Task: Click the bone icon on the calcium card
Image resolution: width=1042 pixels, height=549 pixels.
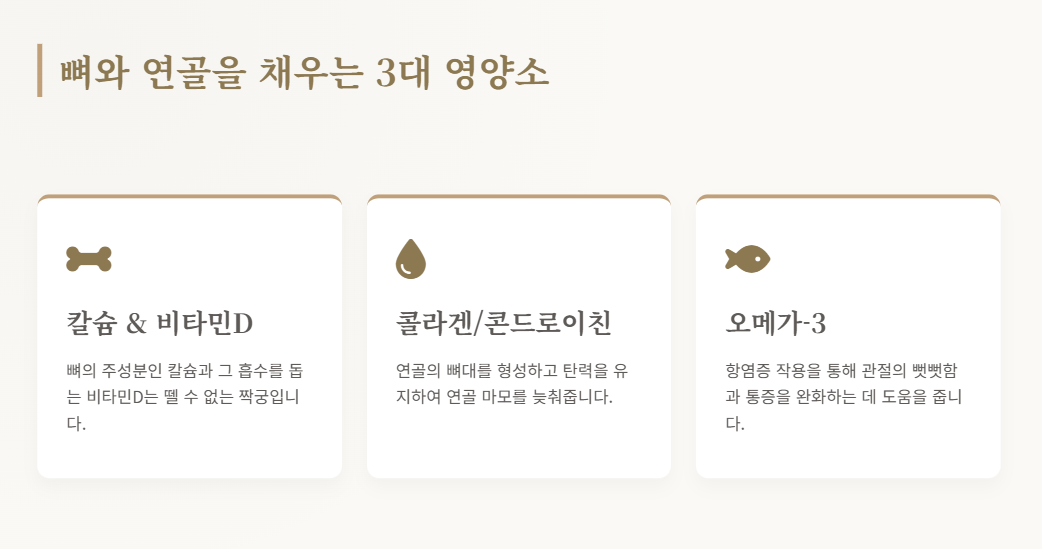Action: tap(89, 259)
